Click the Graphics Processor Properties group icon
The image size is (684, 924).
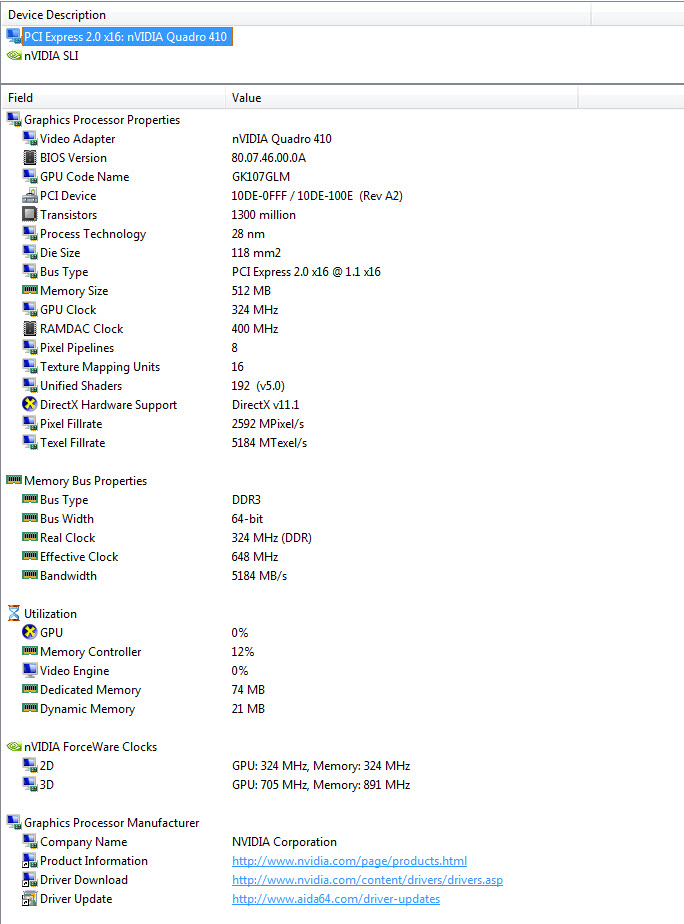point(14,120)
